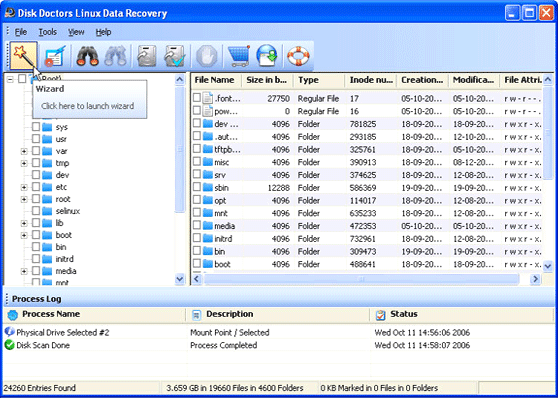Open the View menu
This screenshot has height=398, width=558.
(x=76, y=32)
